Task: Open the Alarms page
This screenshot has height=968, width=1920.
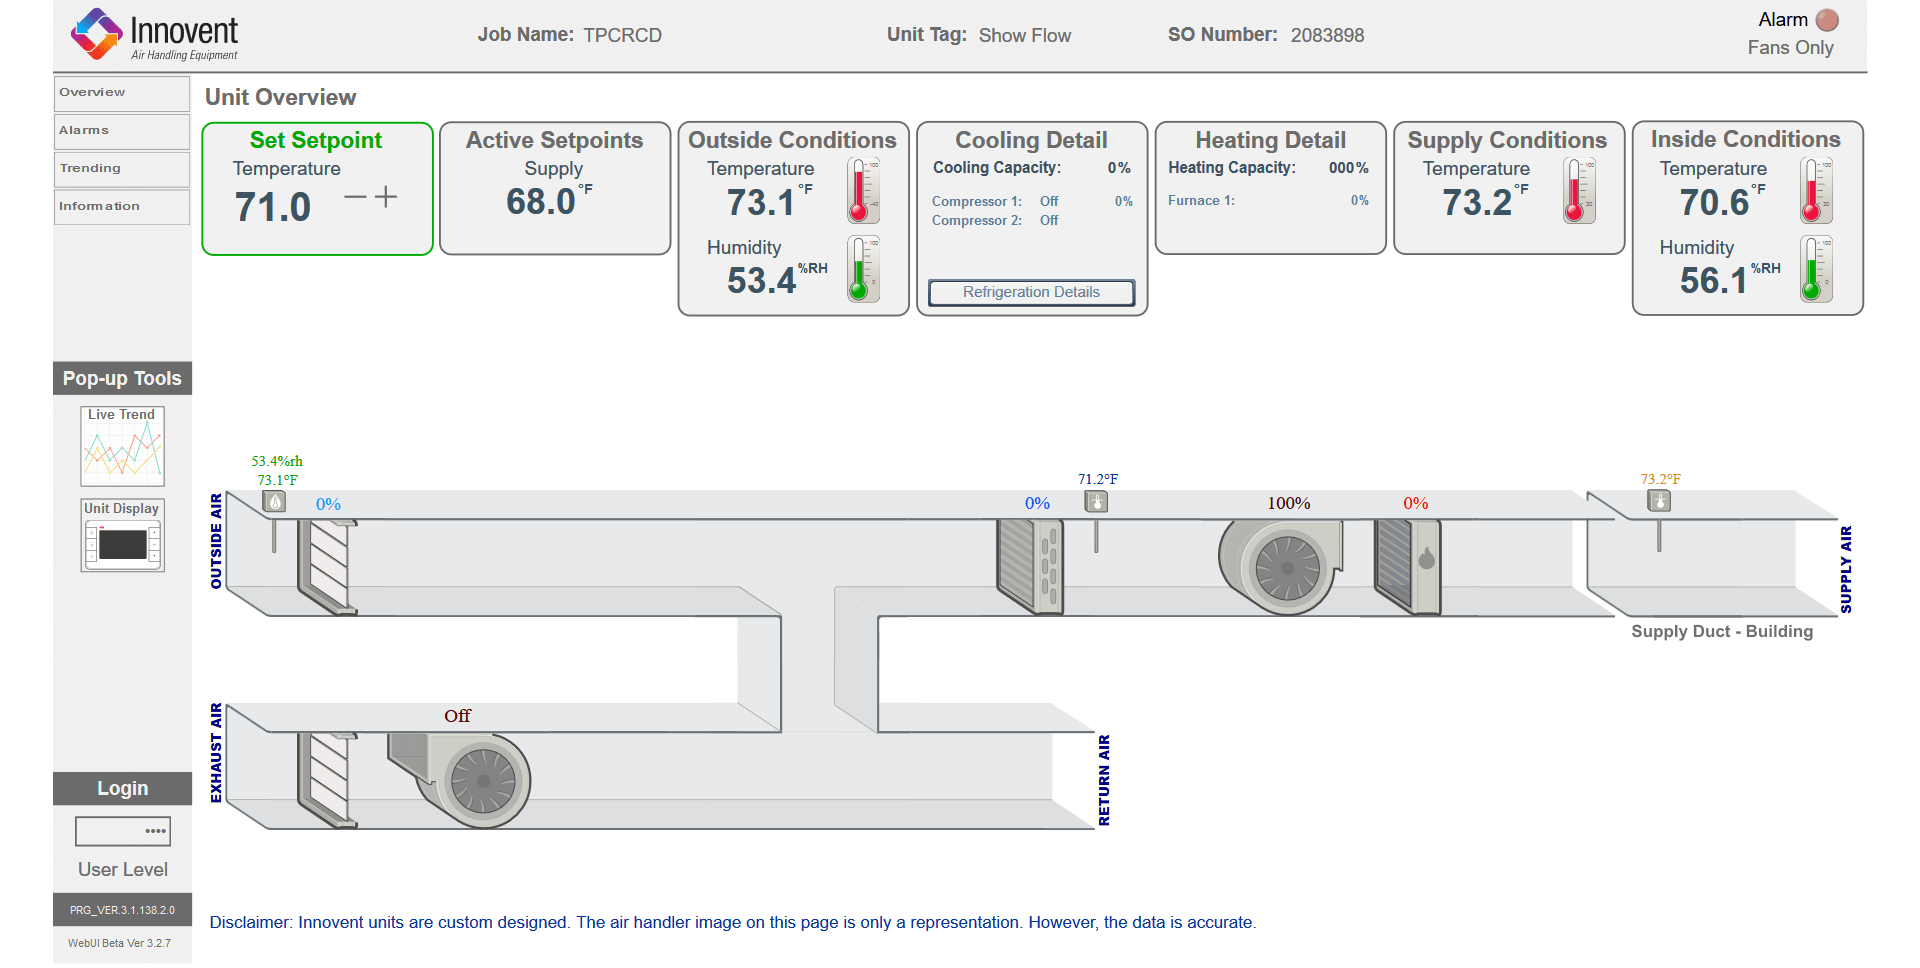Action: pos(121,131)
